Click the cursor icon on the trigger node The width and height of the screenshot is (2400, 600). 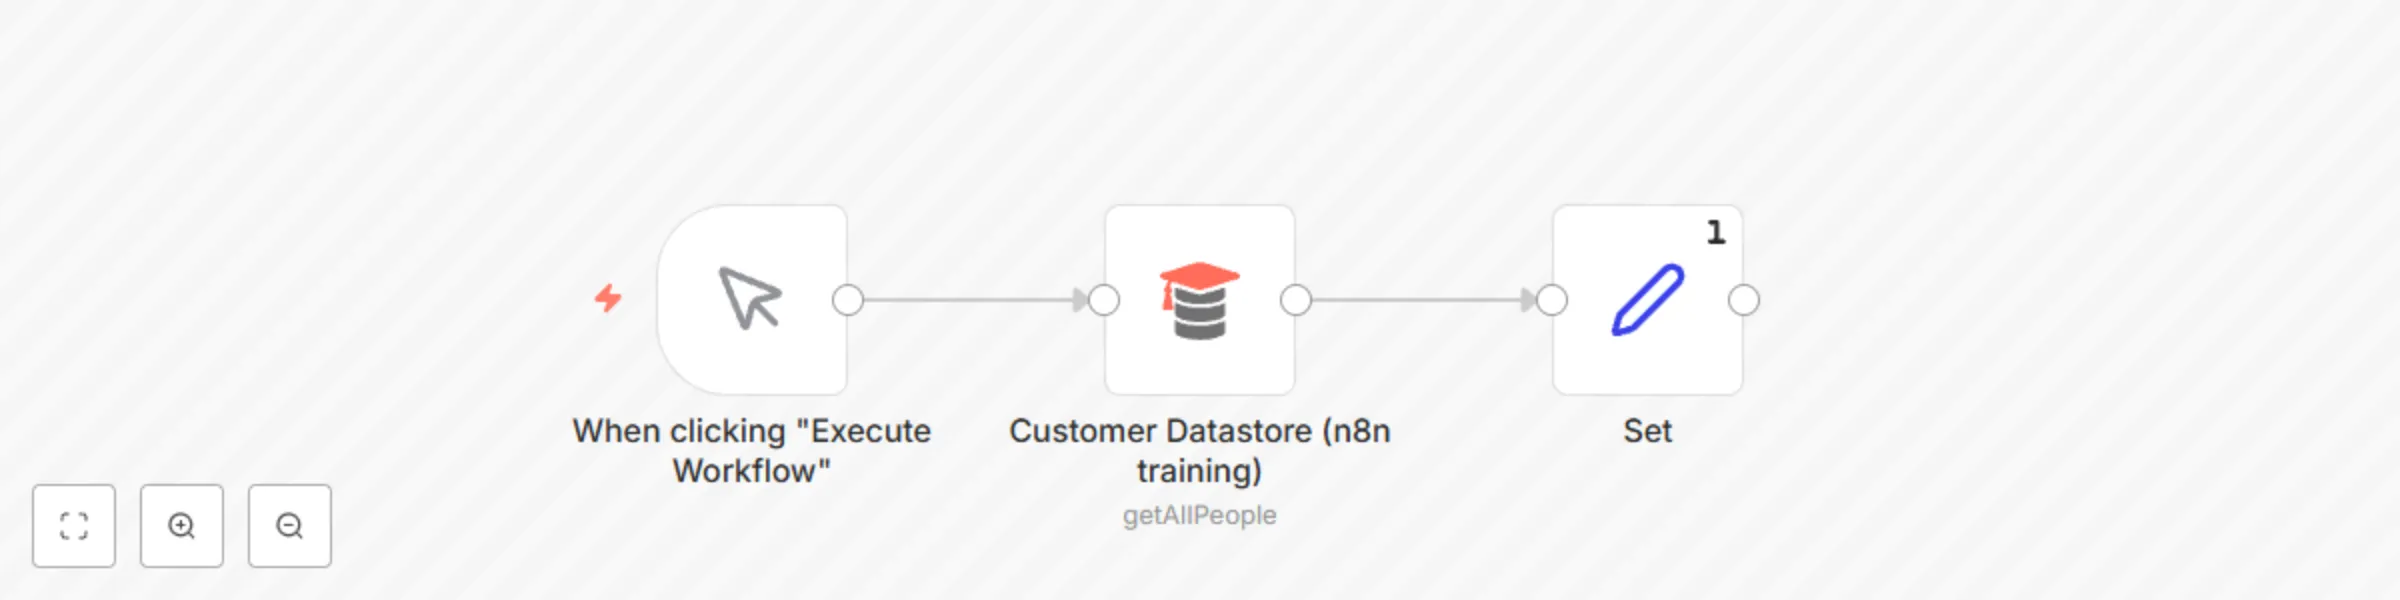coord(752,300)
